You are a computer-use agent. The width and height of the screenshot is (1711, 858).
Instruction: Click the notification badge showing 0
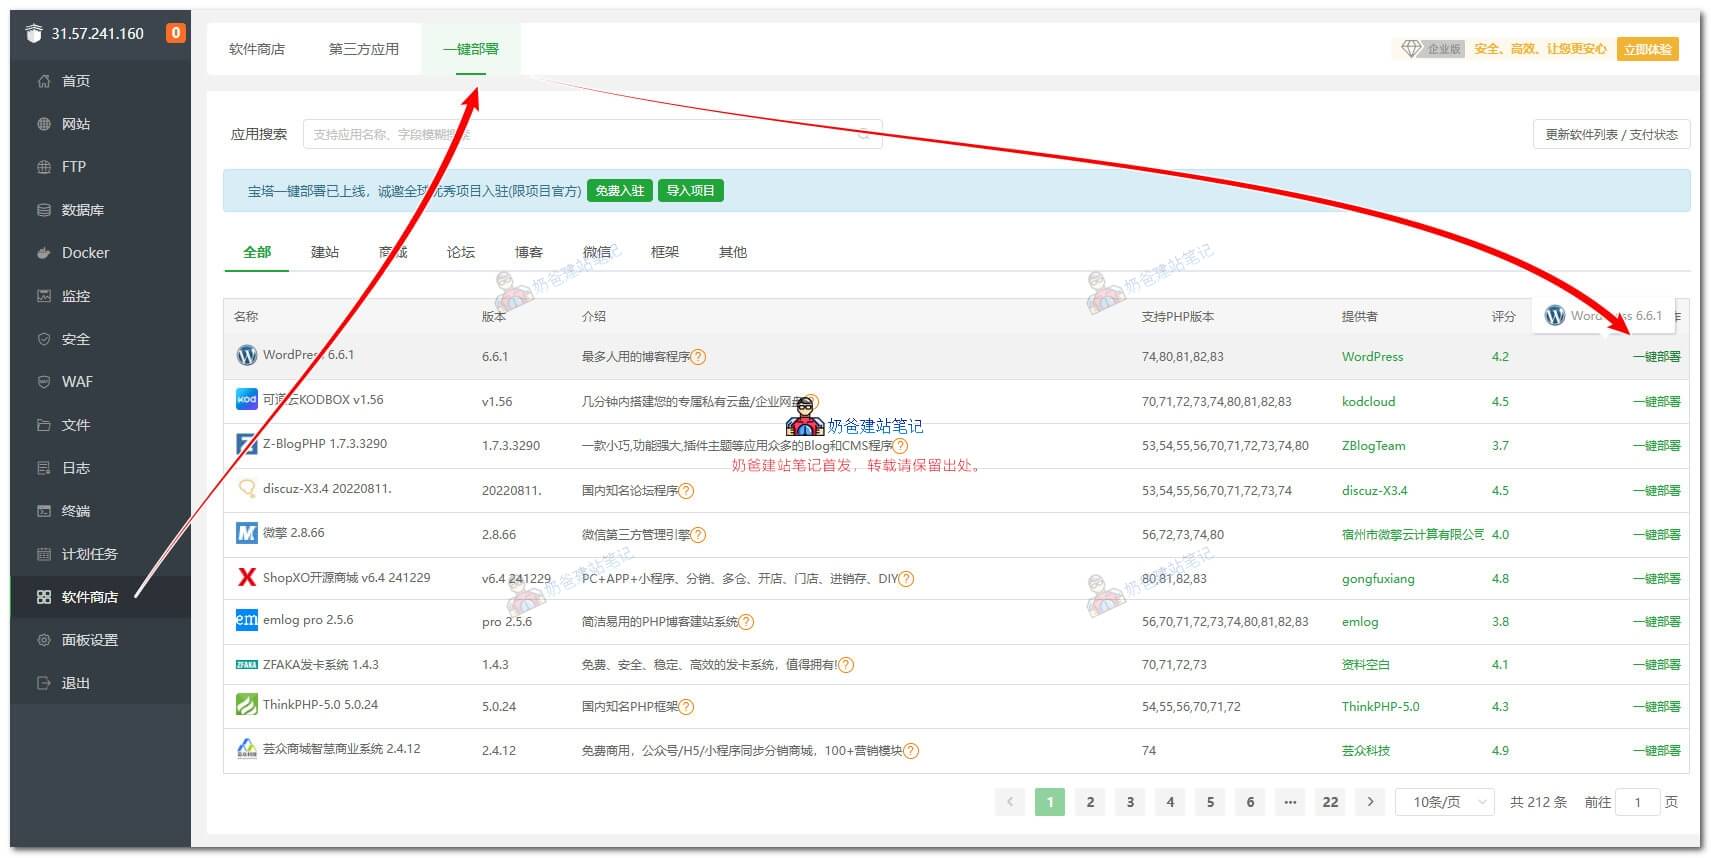[x=176, y=33]
